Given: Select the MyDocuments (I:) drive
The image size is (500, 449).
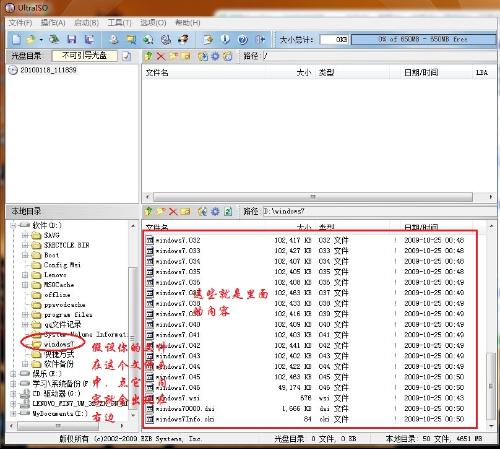Looking at the screenshot, I should point(60,413).
